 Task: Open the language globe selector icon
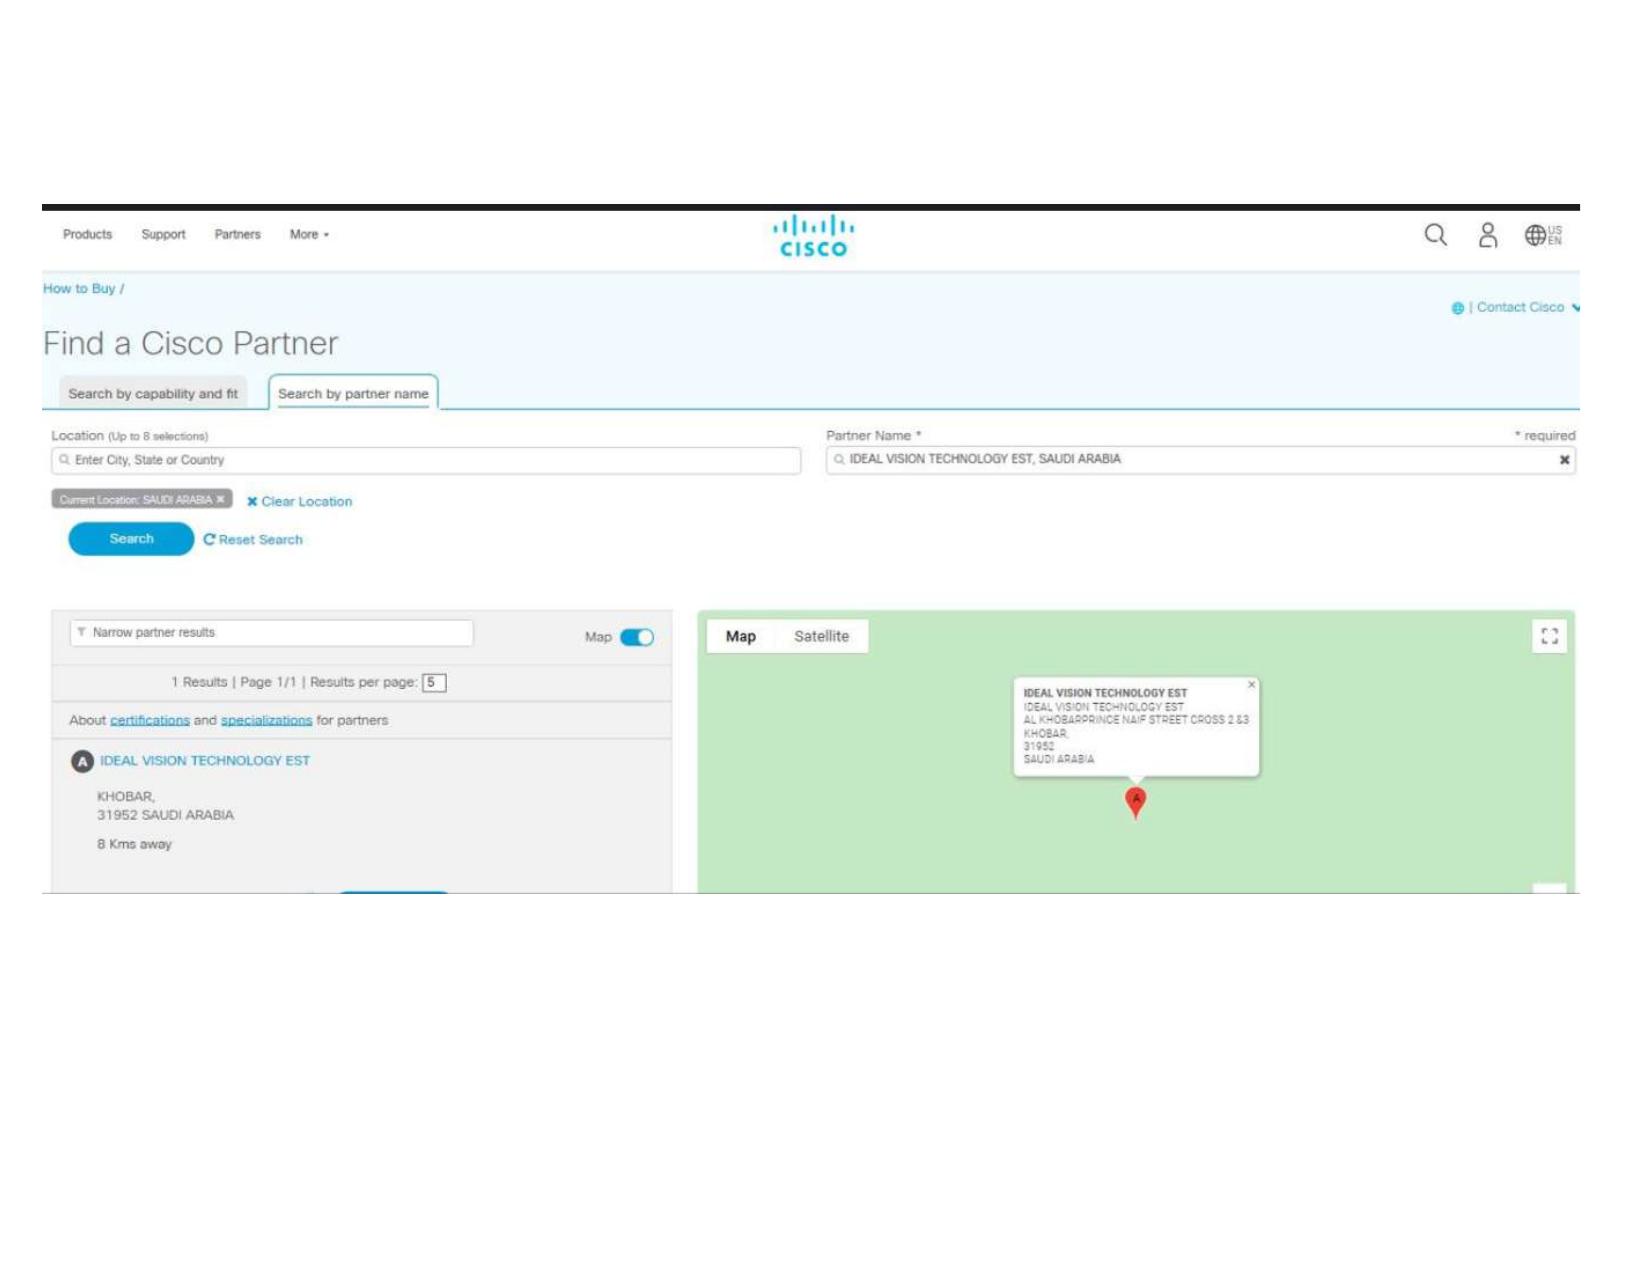pos(1542,235)
